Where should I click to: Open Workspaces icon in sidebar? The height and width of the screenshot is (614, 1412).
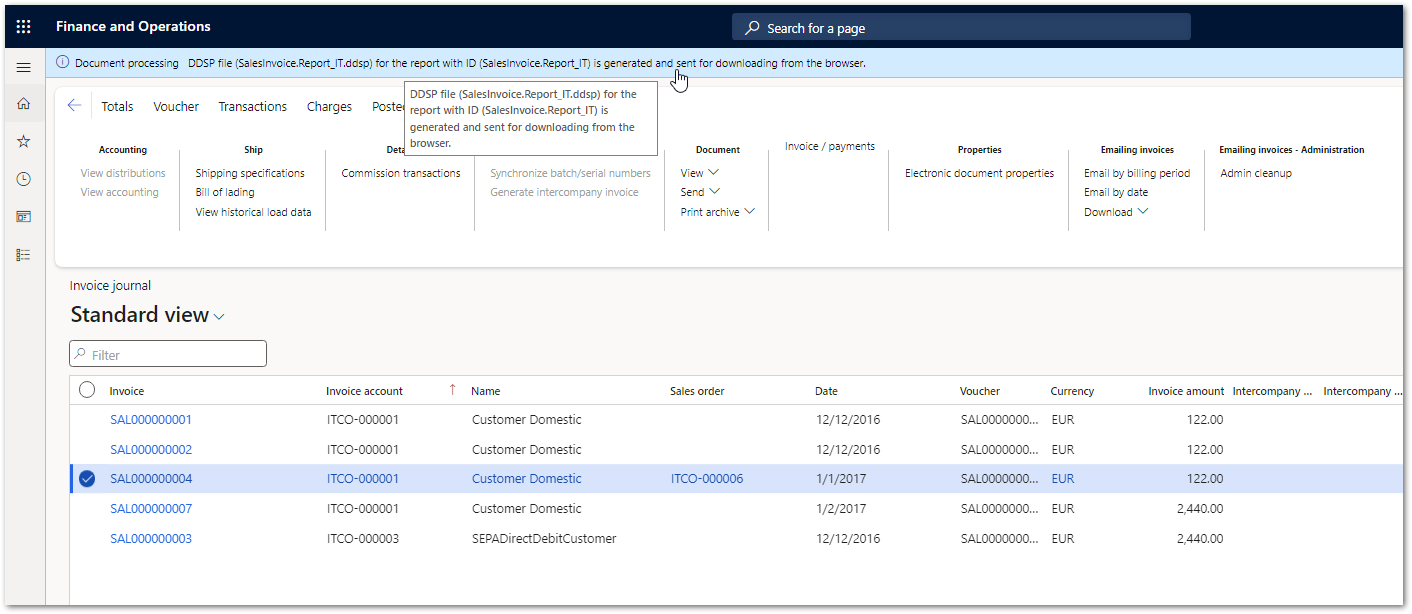24,217
